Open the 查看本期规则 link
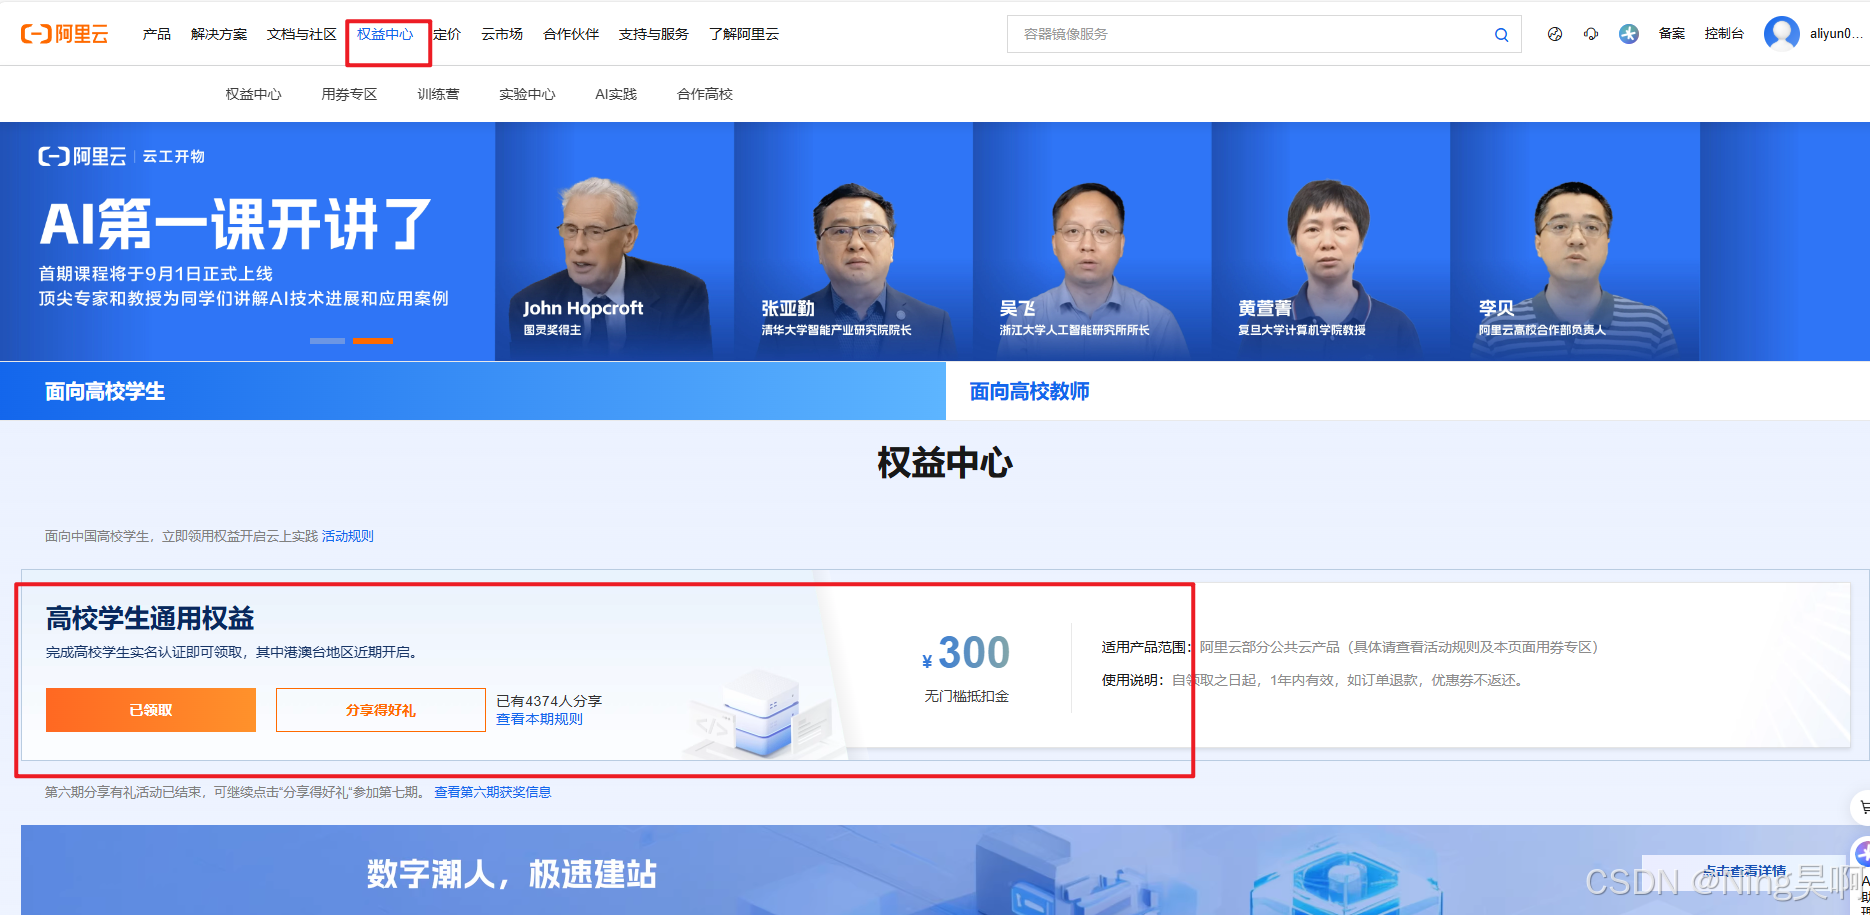1870x915 pixels. 539,719
